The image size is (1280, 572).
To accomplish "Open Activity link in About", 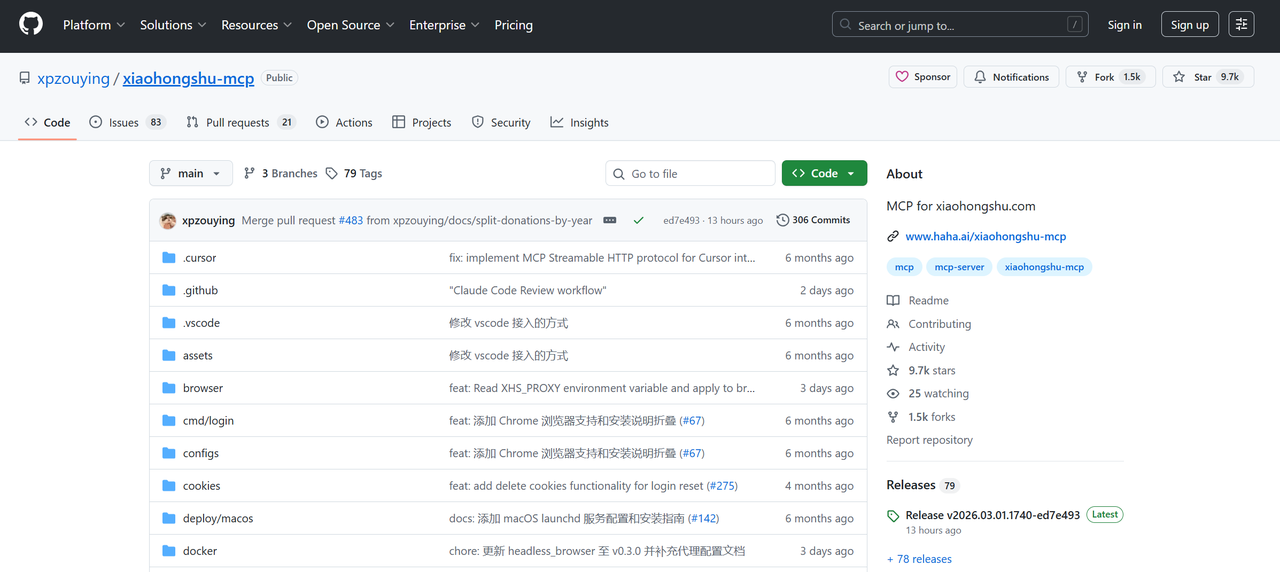I will 916,347.
